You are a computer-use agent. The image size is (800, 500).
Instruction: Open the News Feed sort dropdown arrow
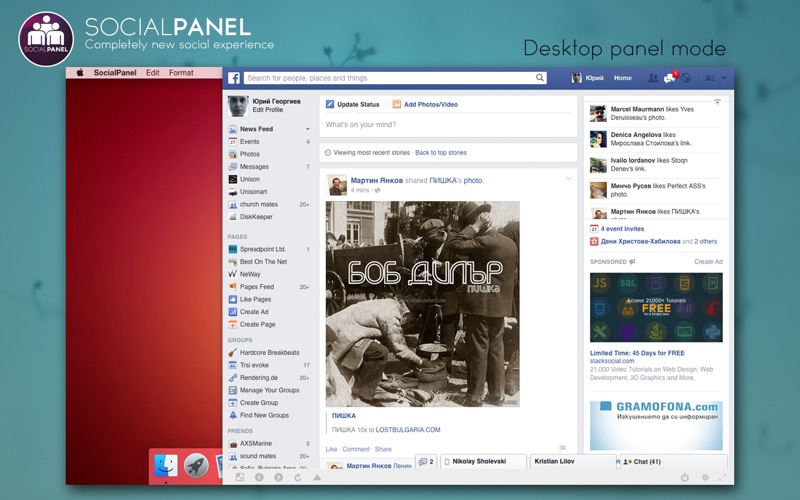tap(308, 129)
